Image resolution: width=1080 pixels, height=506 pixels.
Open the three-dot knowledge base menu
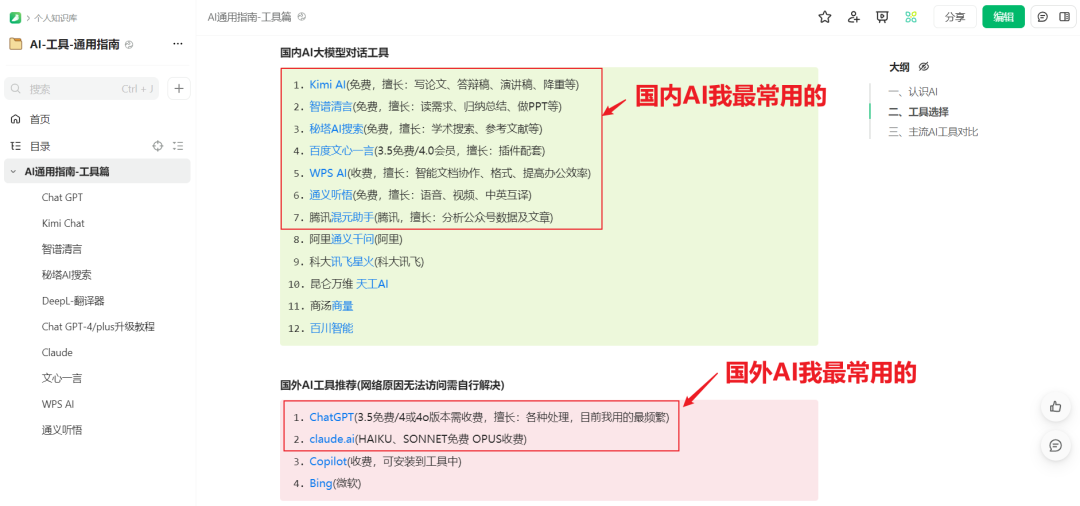(178, 44)
